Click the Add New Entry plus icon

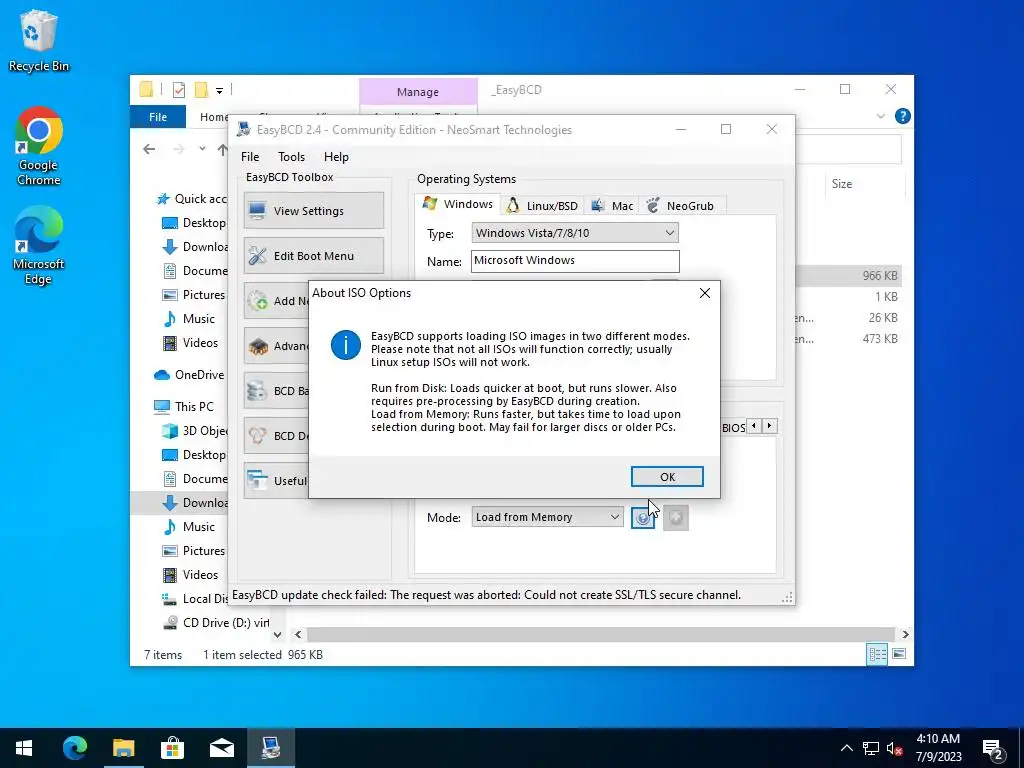257,301
